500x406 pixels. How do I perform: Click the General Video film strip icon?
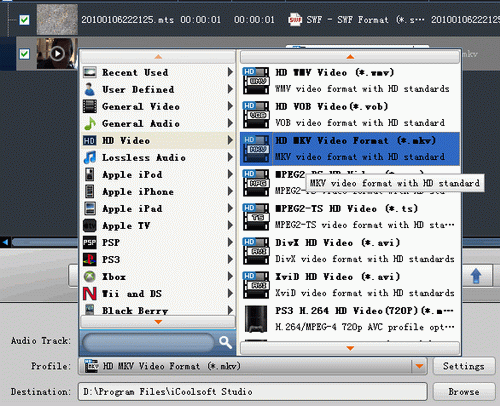(90, 106)
